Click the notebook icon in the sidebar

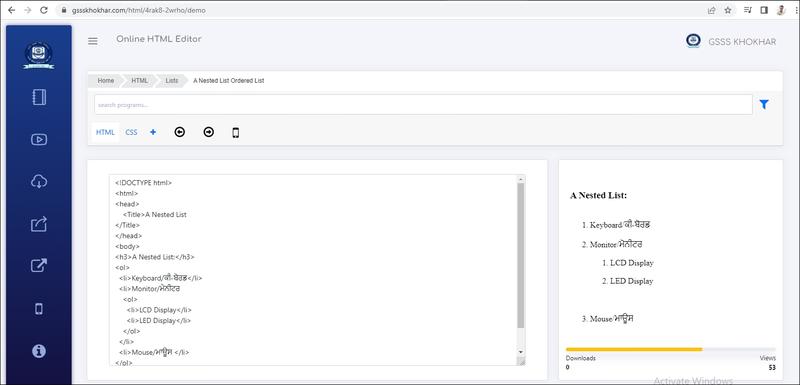click(39, 97)
